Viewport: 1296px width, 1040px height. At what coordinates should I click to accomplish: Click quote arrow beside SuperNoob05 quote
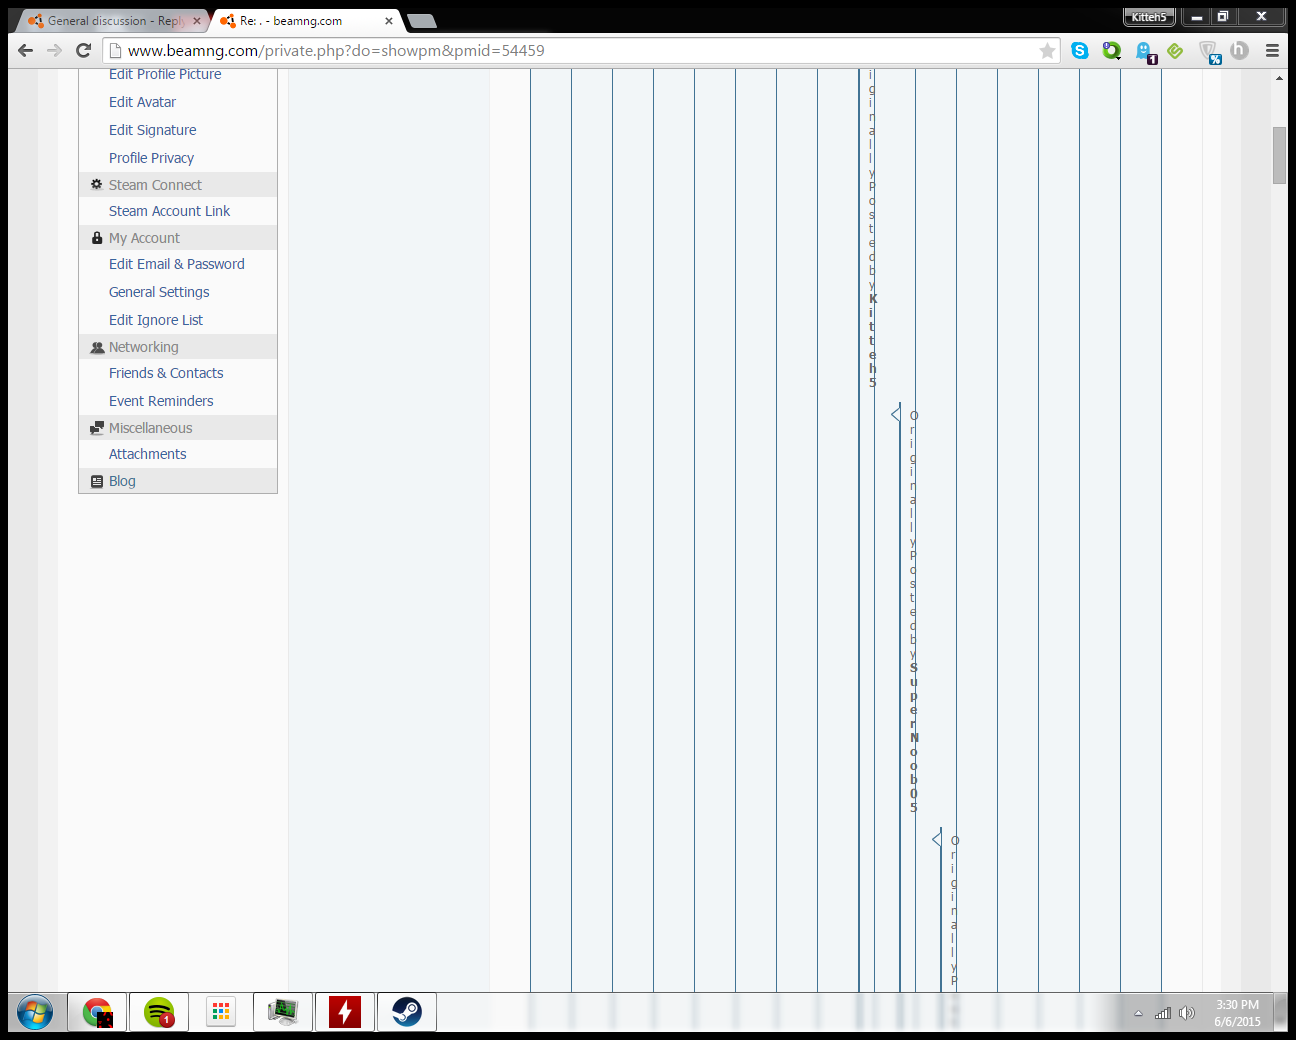(x=896, y=414)
